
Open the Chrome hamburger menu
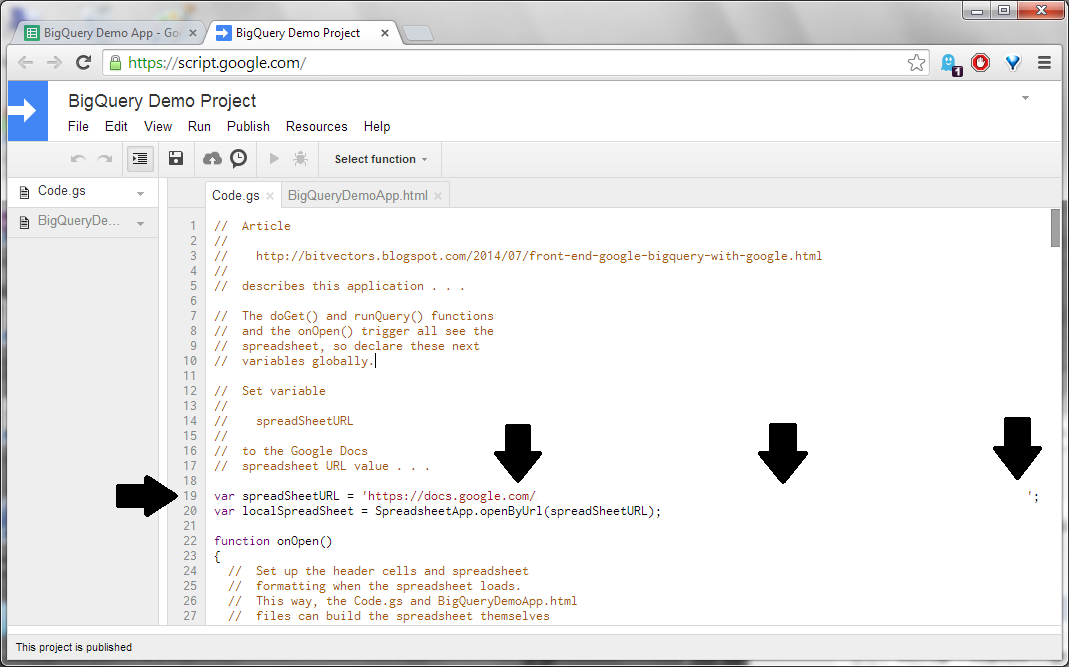[x=1044, y=62]
